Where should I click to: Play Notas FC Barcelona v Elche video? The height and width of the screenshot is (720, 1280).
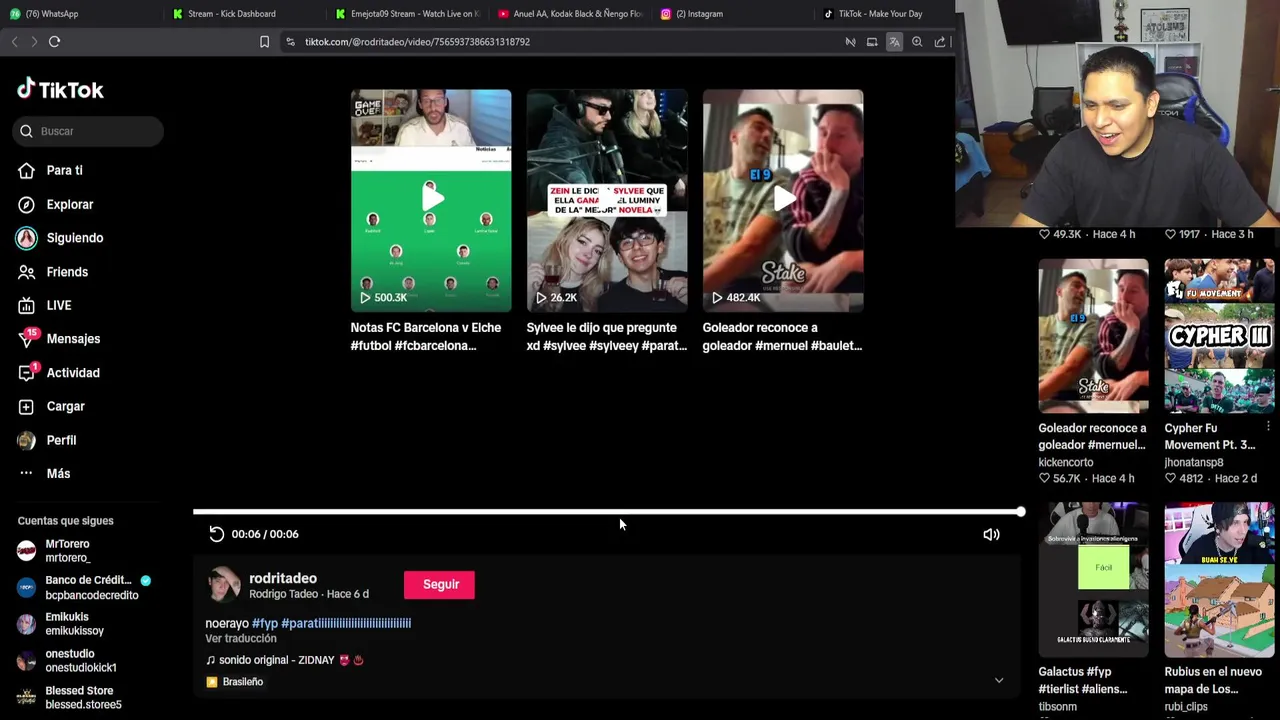coord(431,200)
